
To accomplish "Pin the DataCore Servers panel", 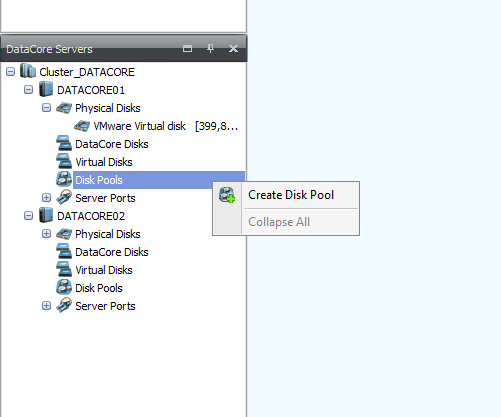I will pyautogui.click(x=210, y=49).
